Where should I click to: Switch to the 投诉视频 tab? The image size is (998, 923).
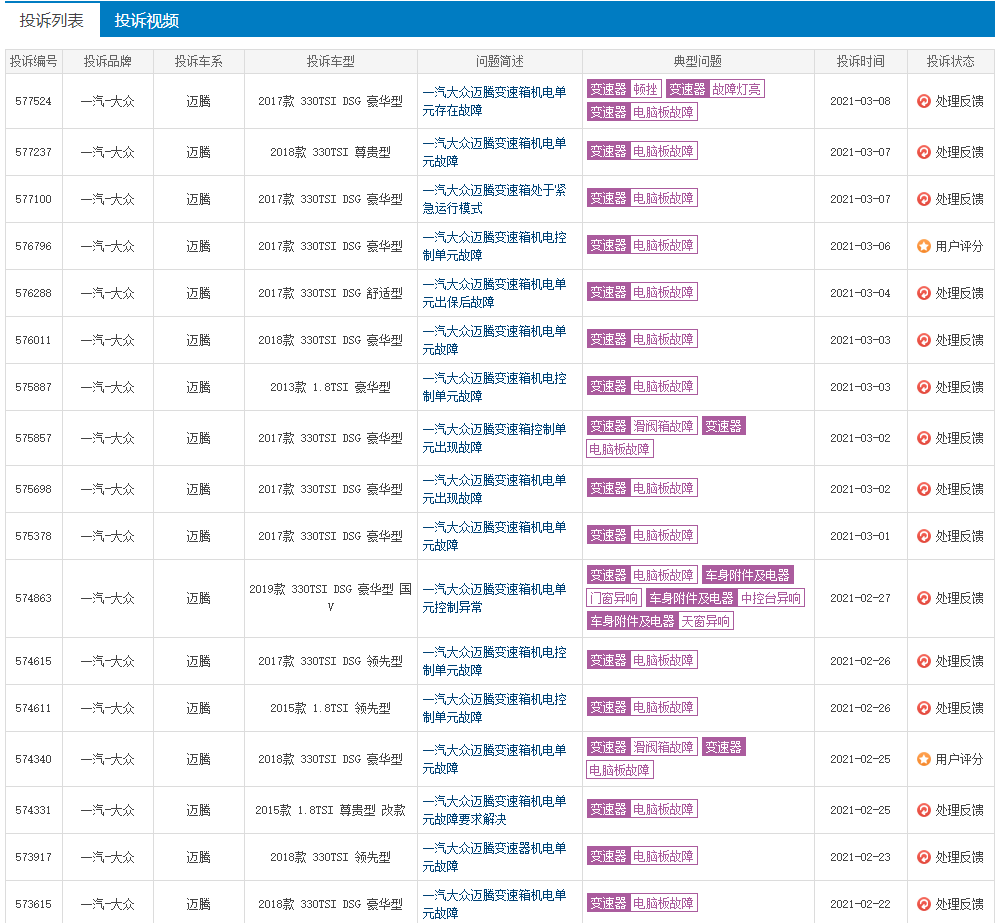tap(146, 20)
